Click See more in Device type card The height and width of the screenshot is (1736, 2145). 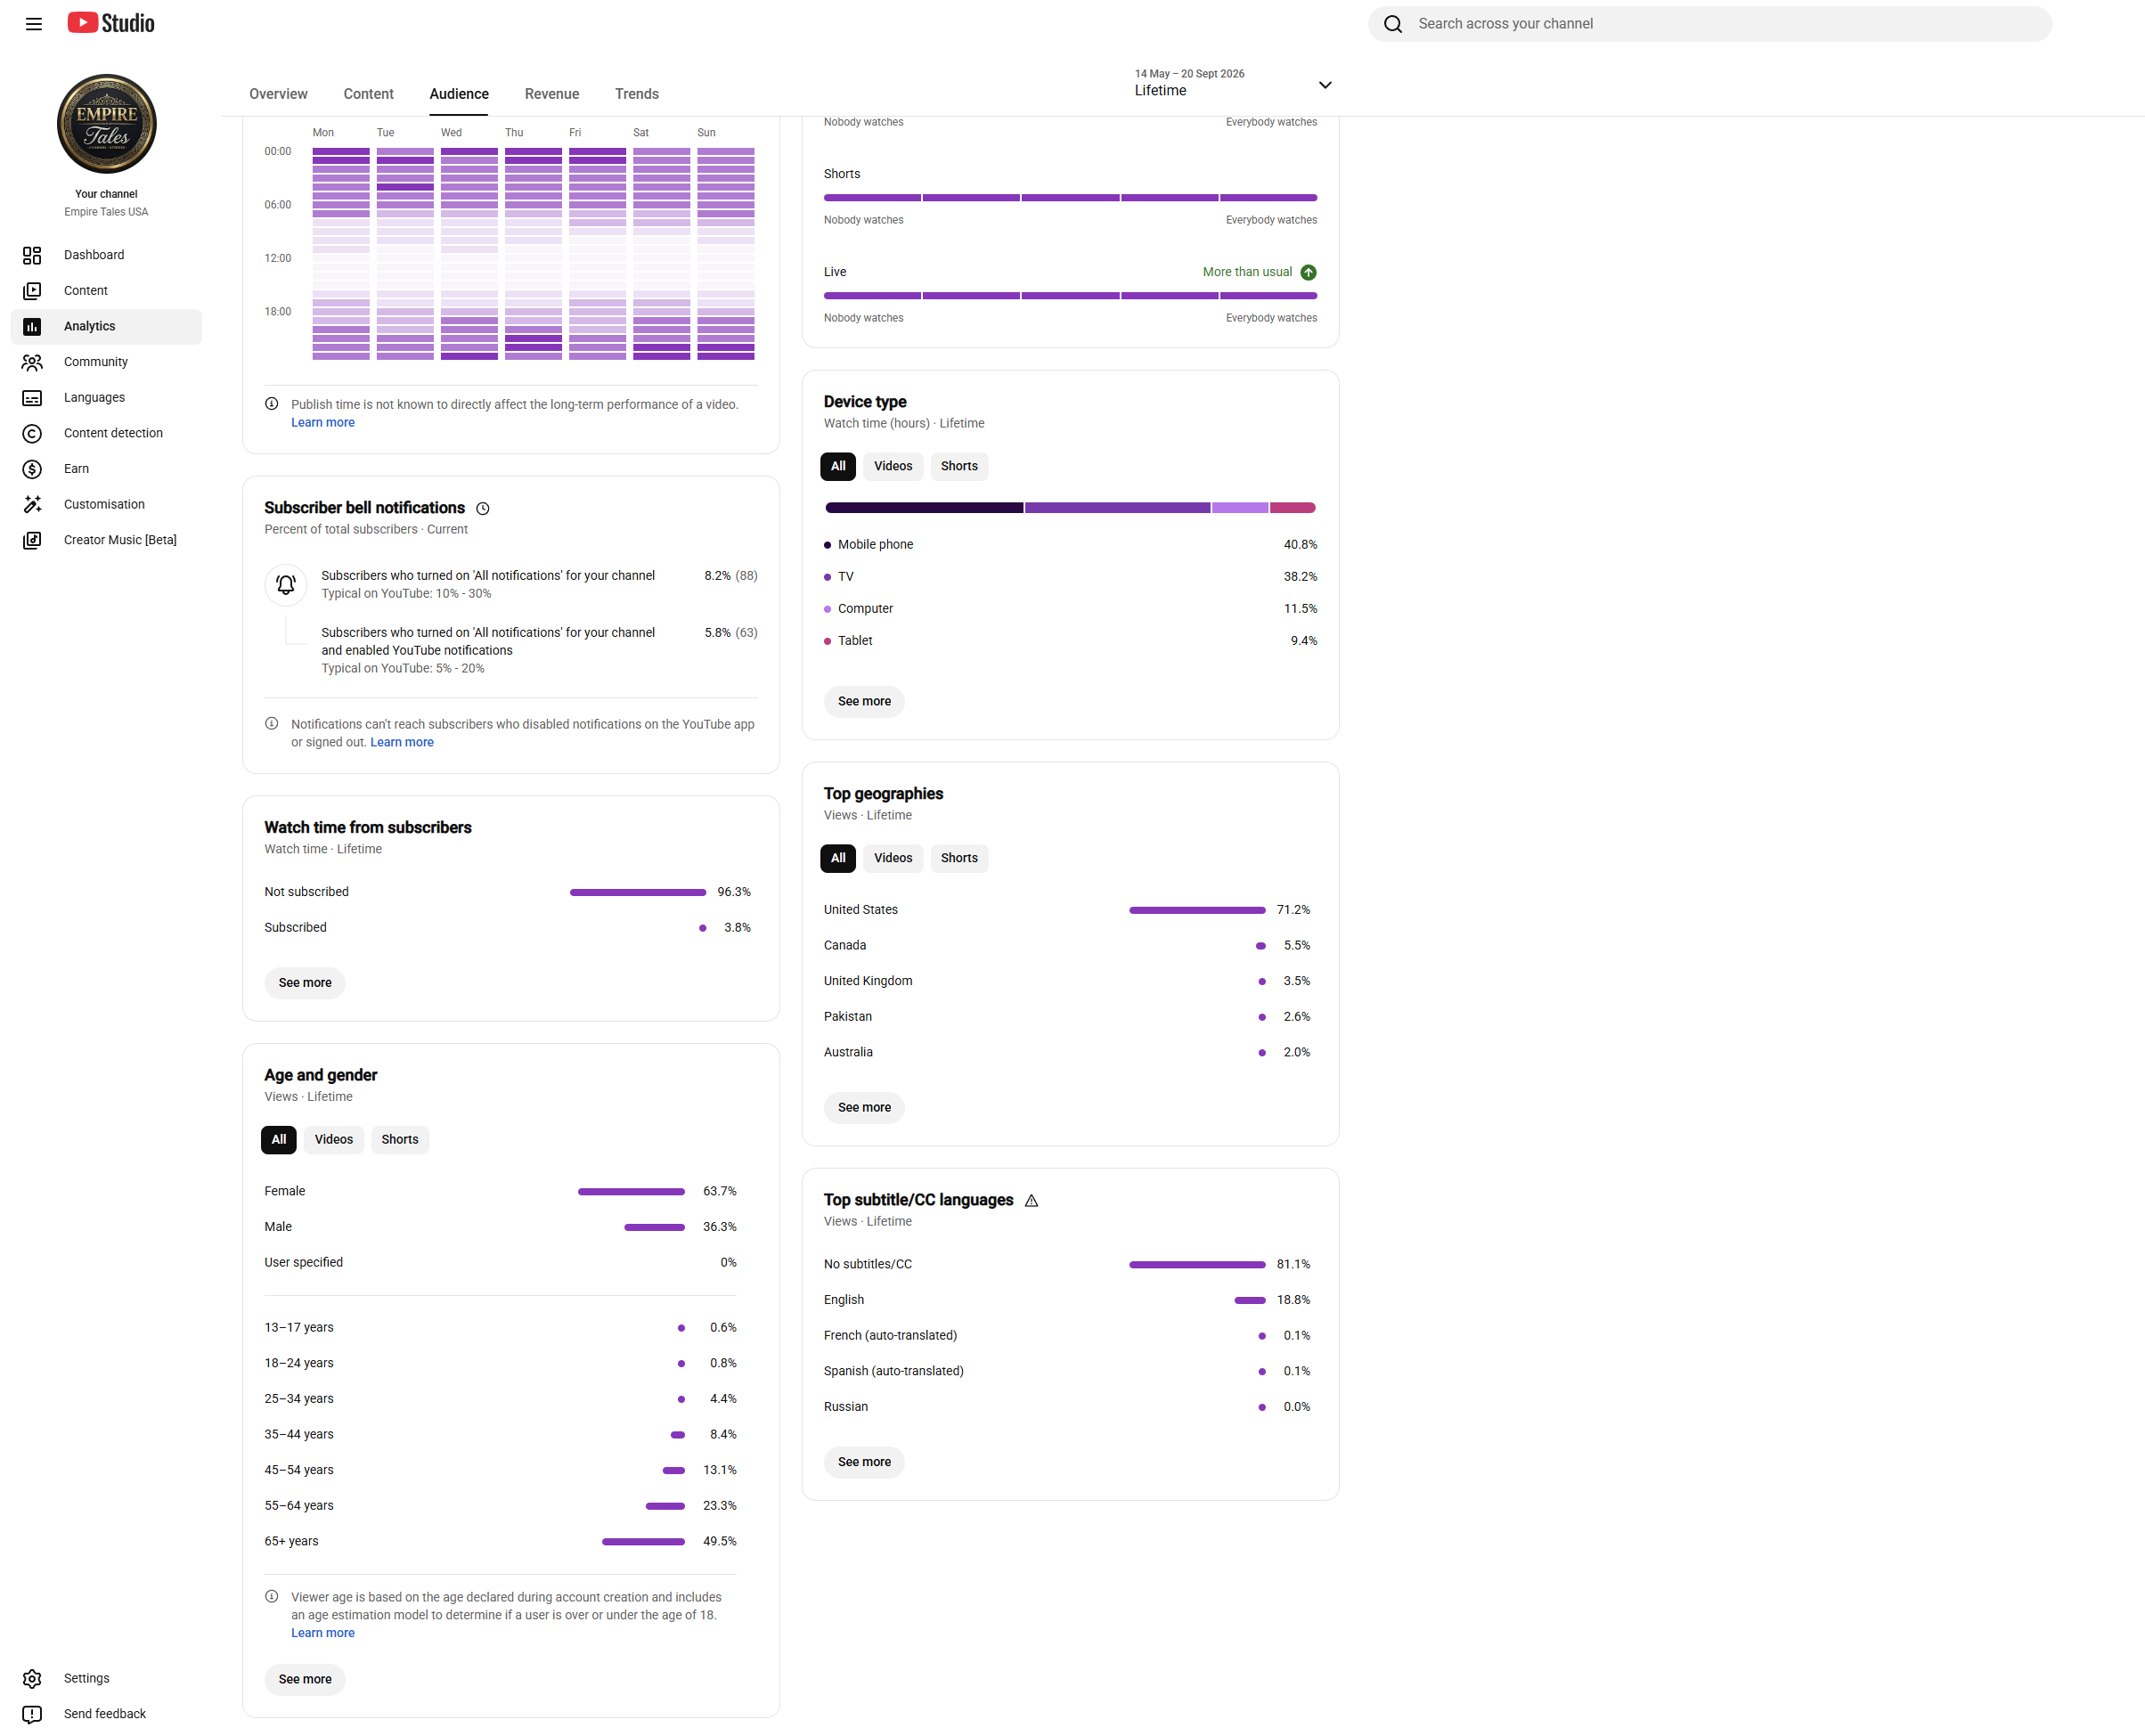[864, 701]
